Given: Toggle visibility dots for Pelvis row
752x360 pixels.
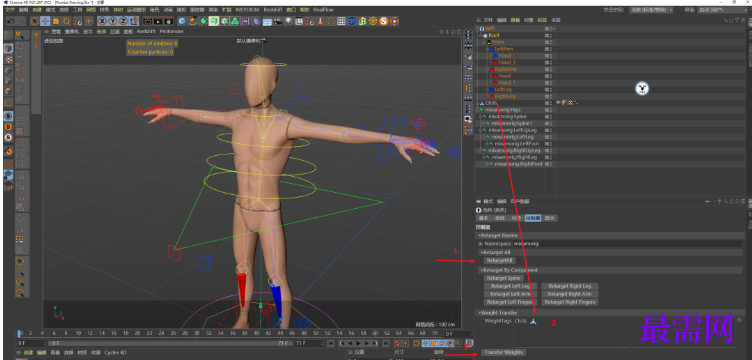Looking at the screenshot, I should pos(551,42).
